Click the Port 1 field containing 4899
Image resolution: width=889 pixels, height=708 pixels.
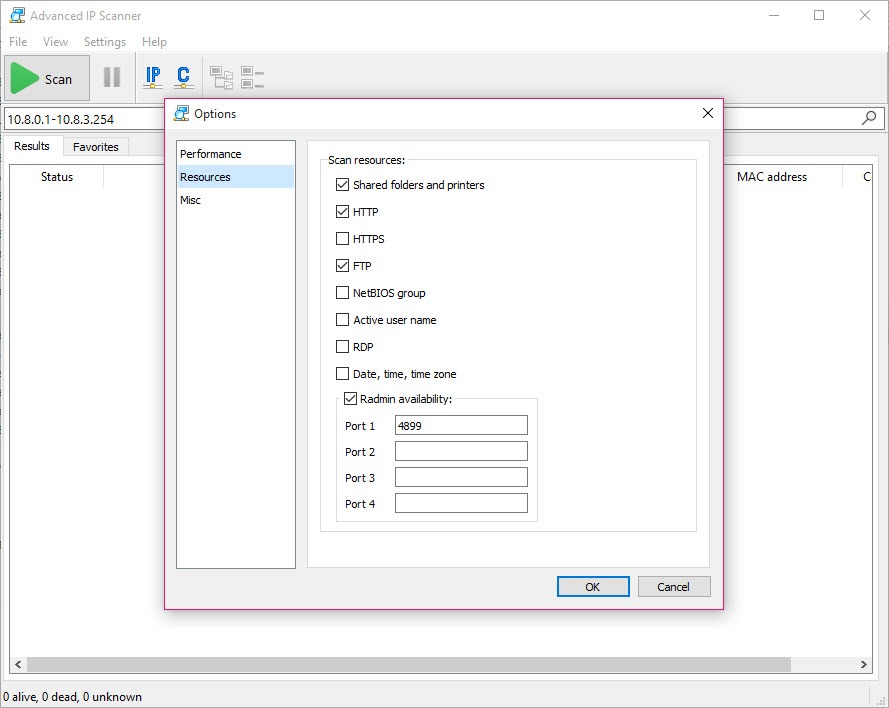click(x=461, y=426)
